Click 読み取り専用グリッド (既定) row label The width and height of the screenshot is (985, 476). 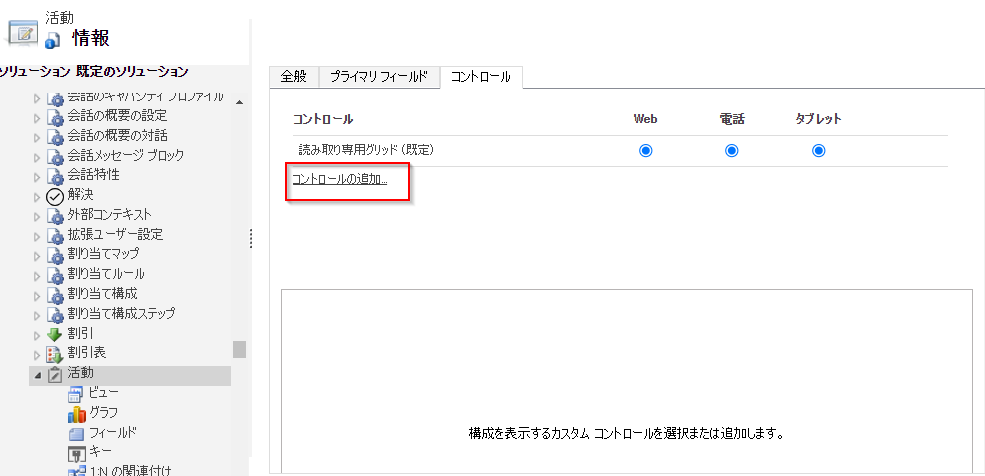pos(366,151)
